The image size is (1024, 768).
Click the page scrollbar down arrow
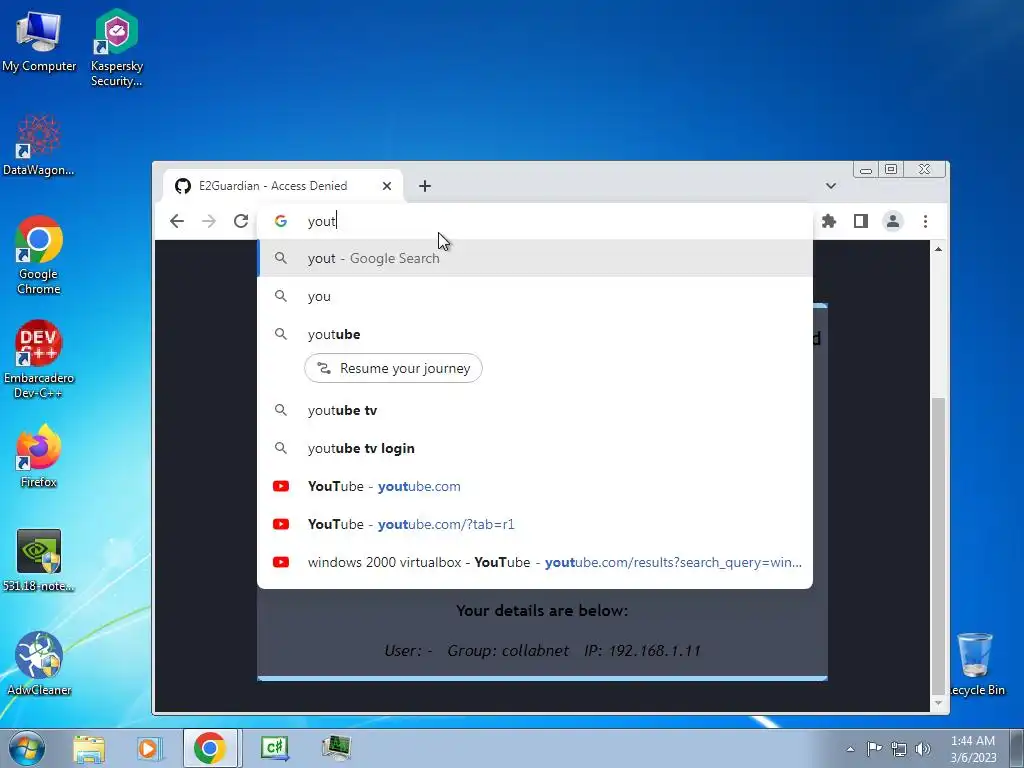click(938, 703)
